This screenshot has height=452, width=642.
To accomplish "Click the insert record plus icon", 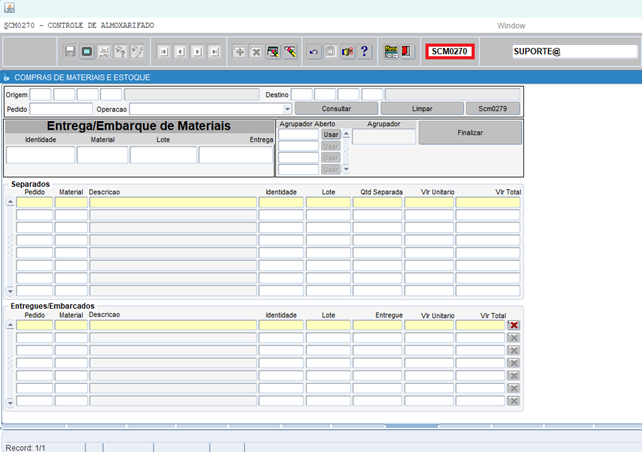I will coord(239,52).
